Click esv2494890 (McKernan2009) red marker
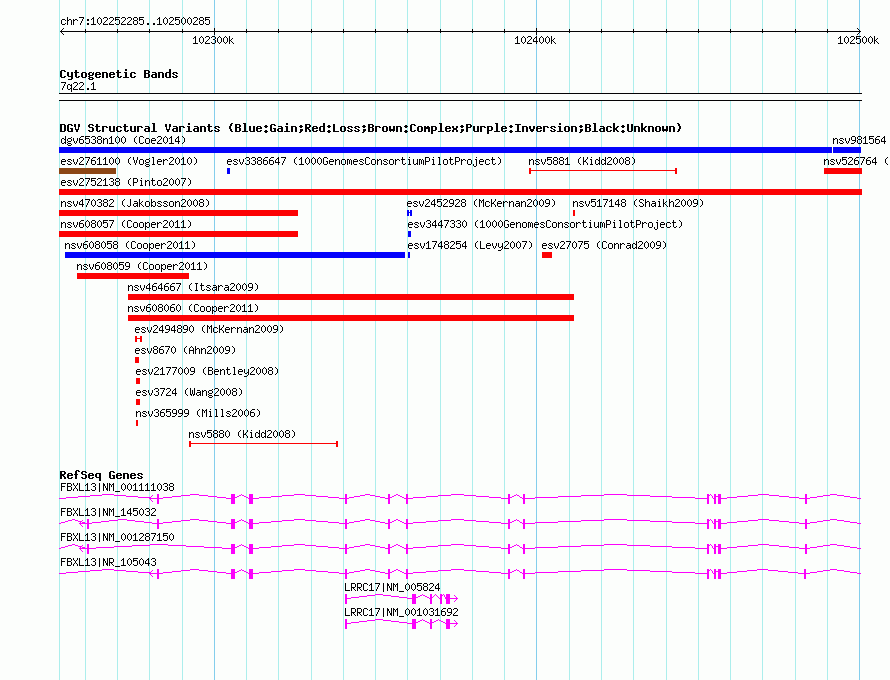This screenshot has height=680, width=890. pos(138,339)
